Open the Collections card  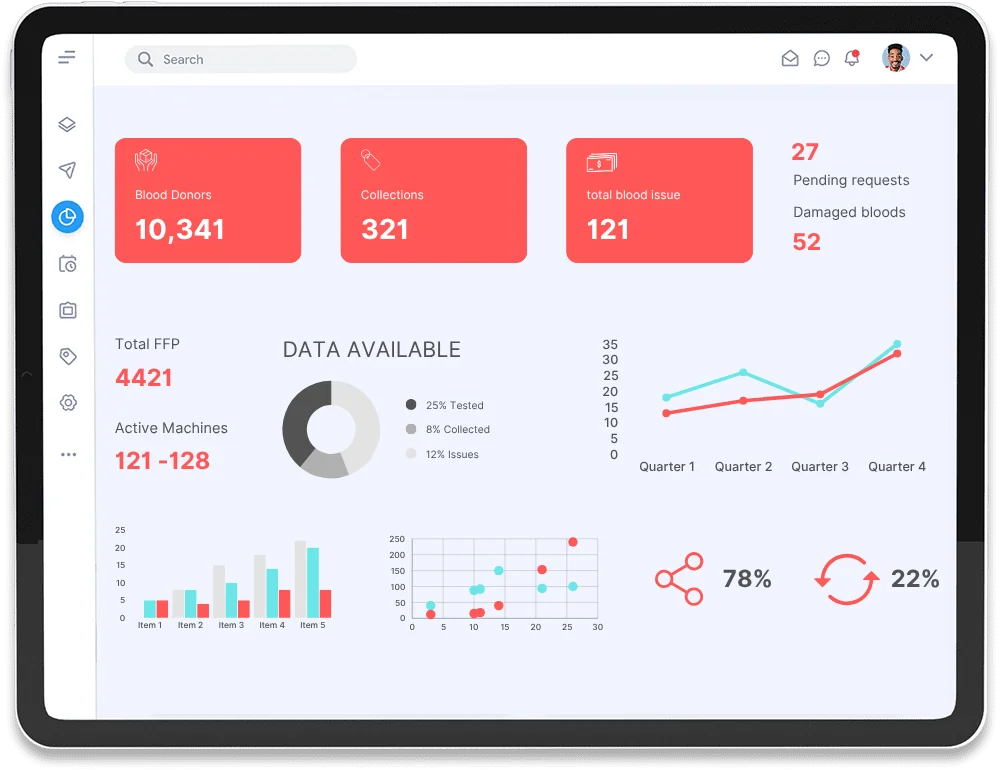pos(433,200)
